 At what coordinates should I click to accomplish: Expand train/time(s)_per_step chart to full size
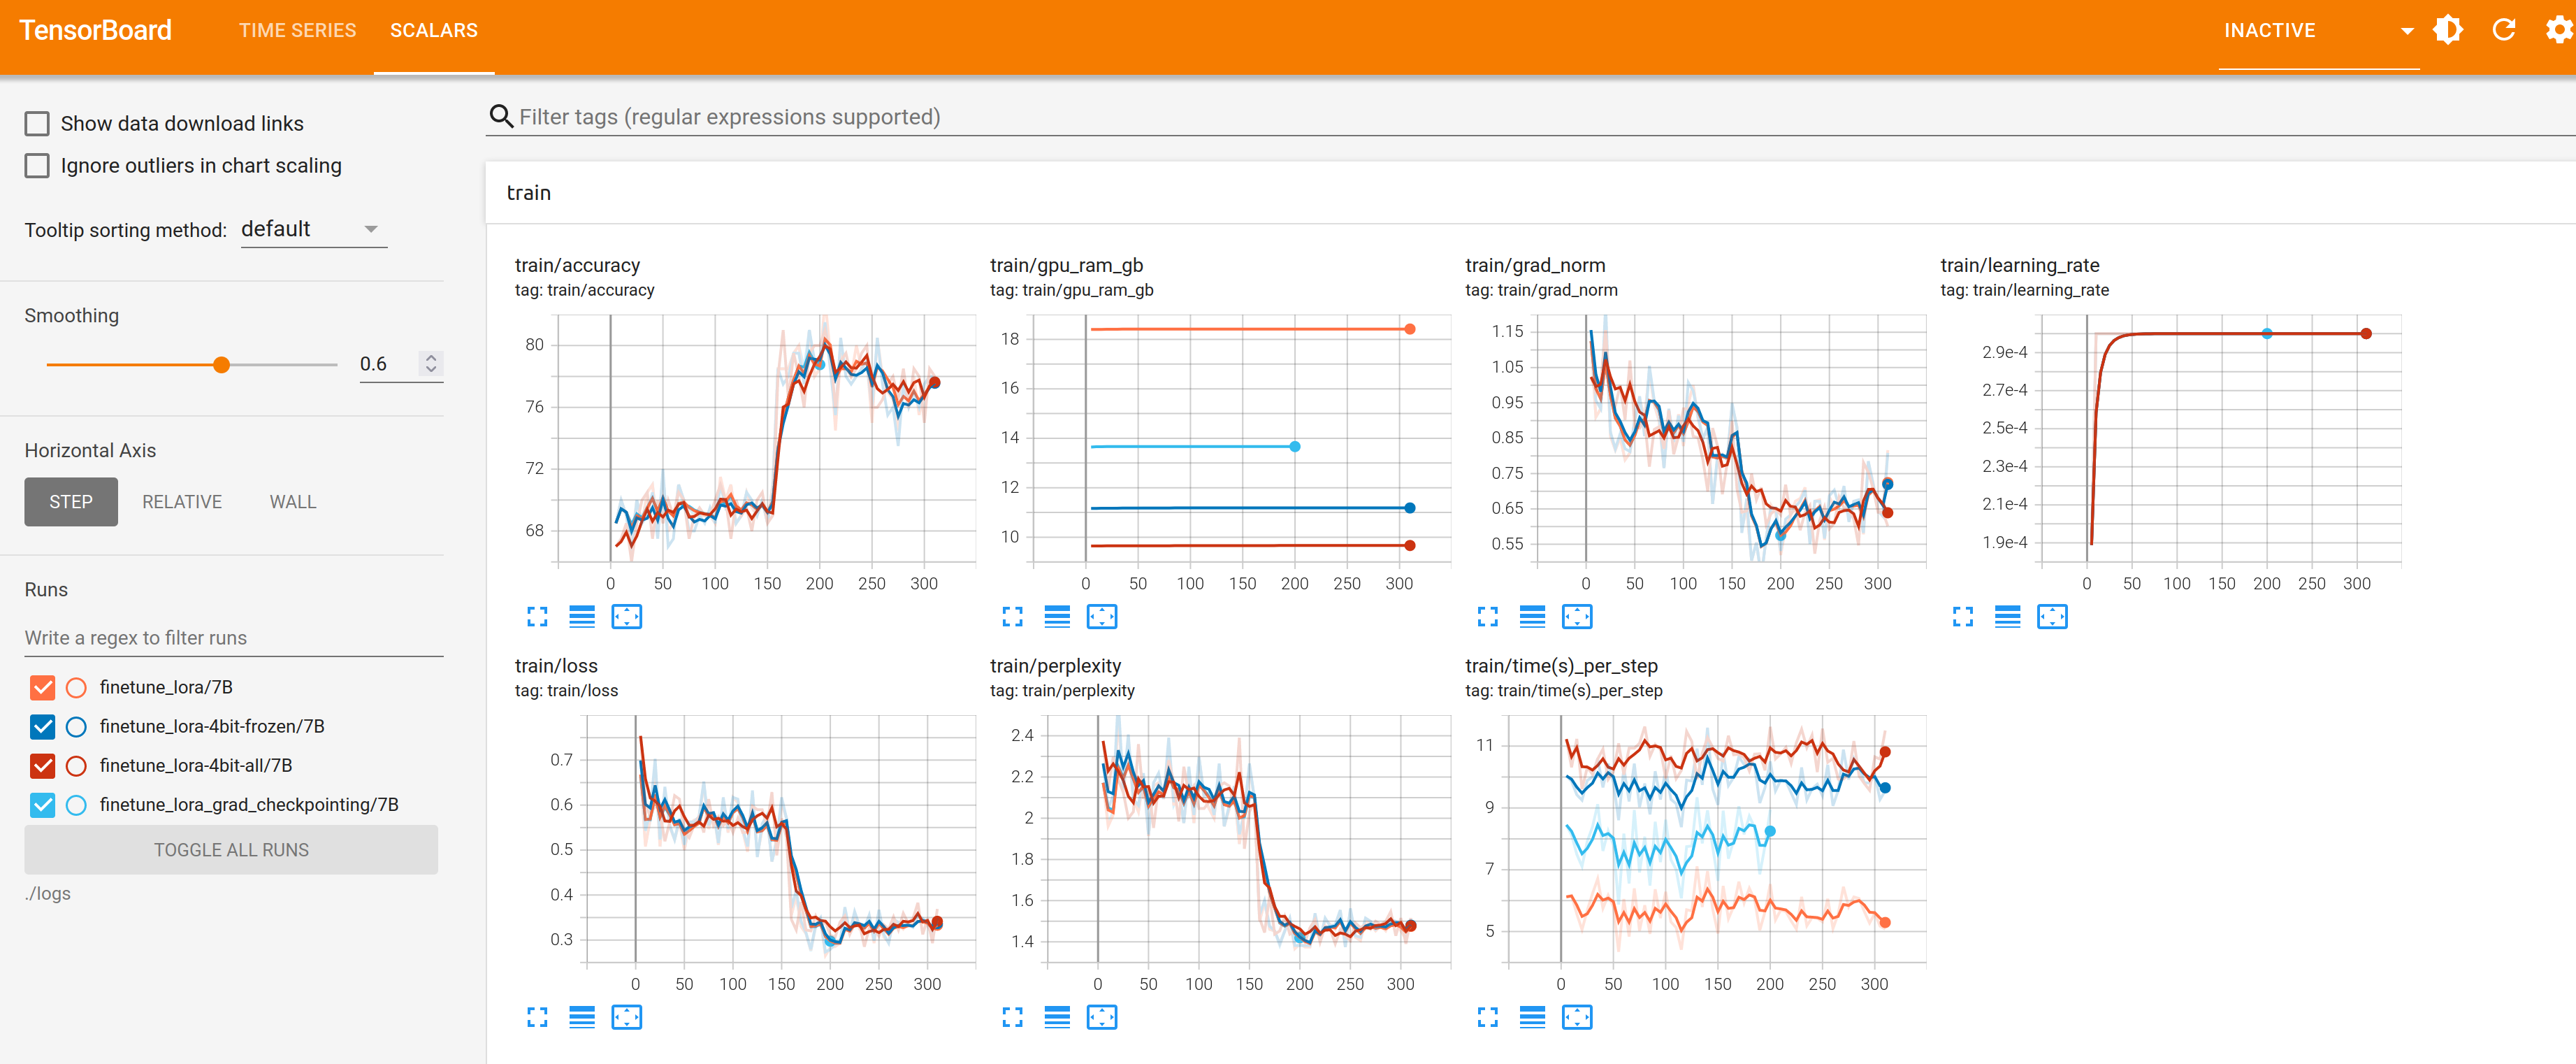click(1487, 1017)
